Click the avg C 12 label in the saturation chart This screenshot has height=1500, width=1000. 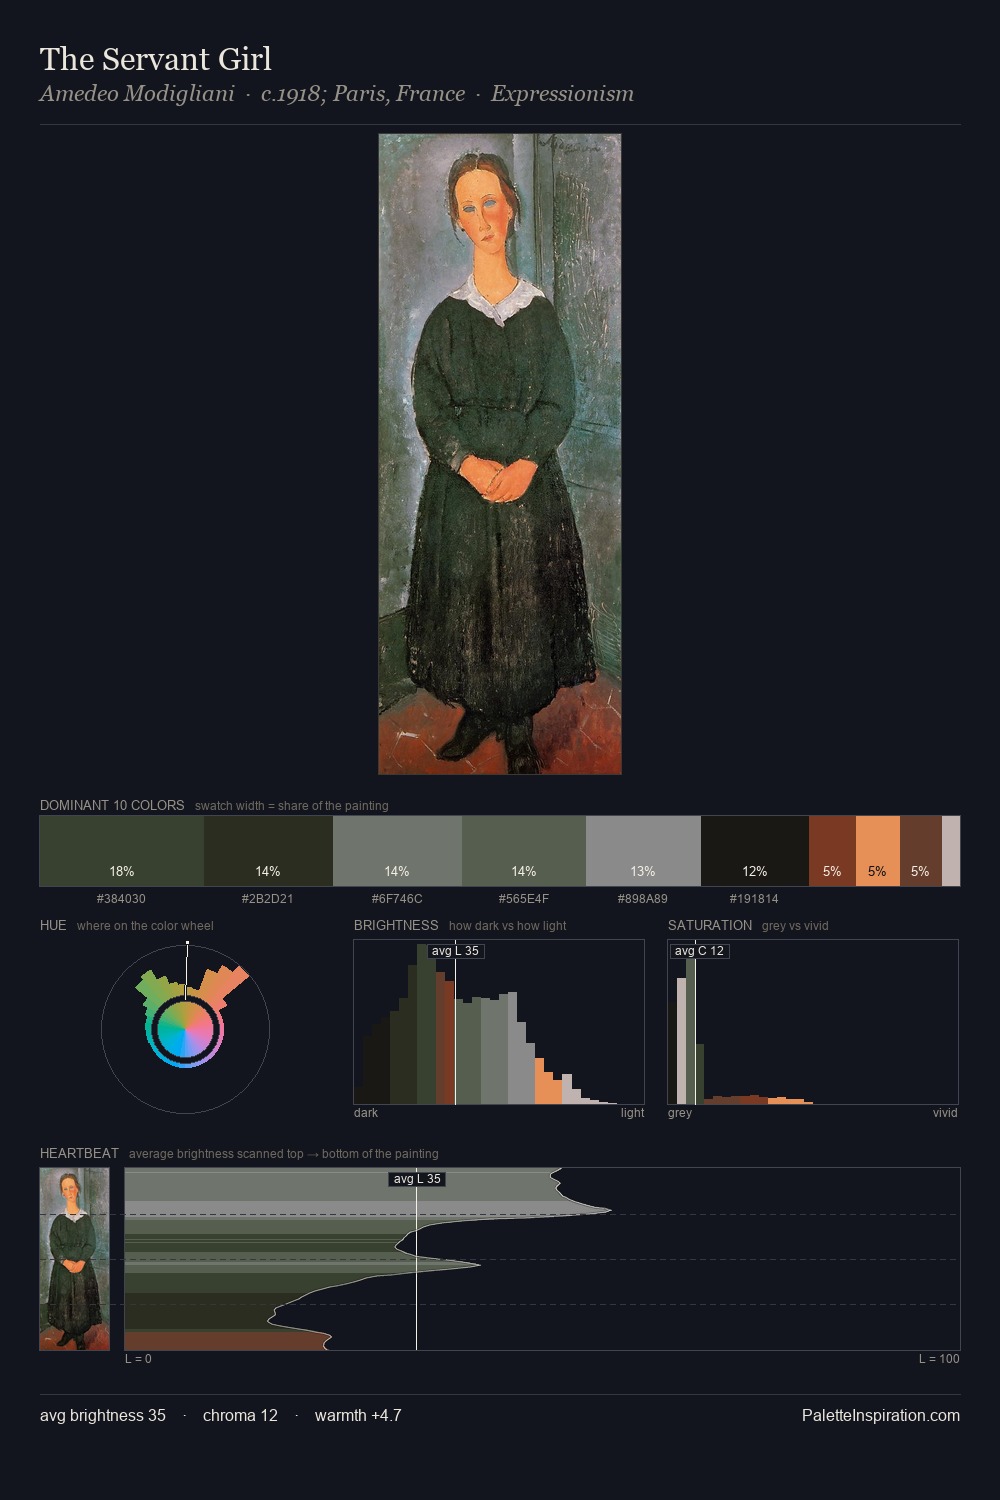point(699,951)
